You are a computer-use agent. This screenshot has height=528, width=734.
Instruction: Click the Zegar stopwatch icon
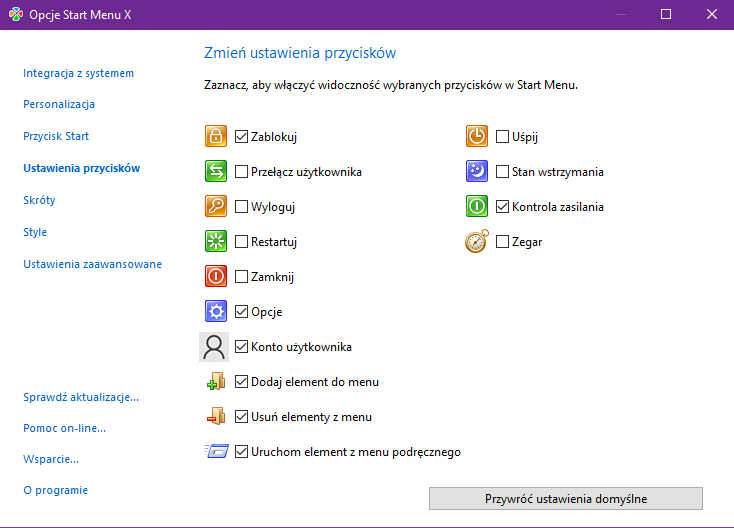tap(477, 242)
